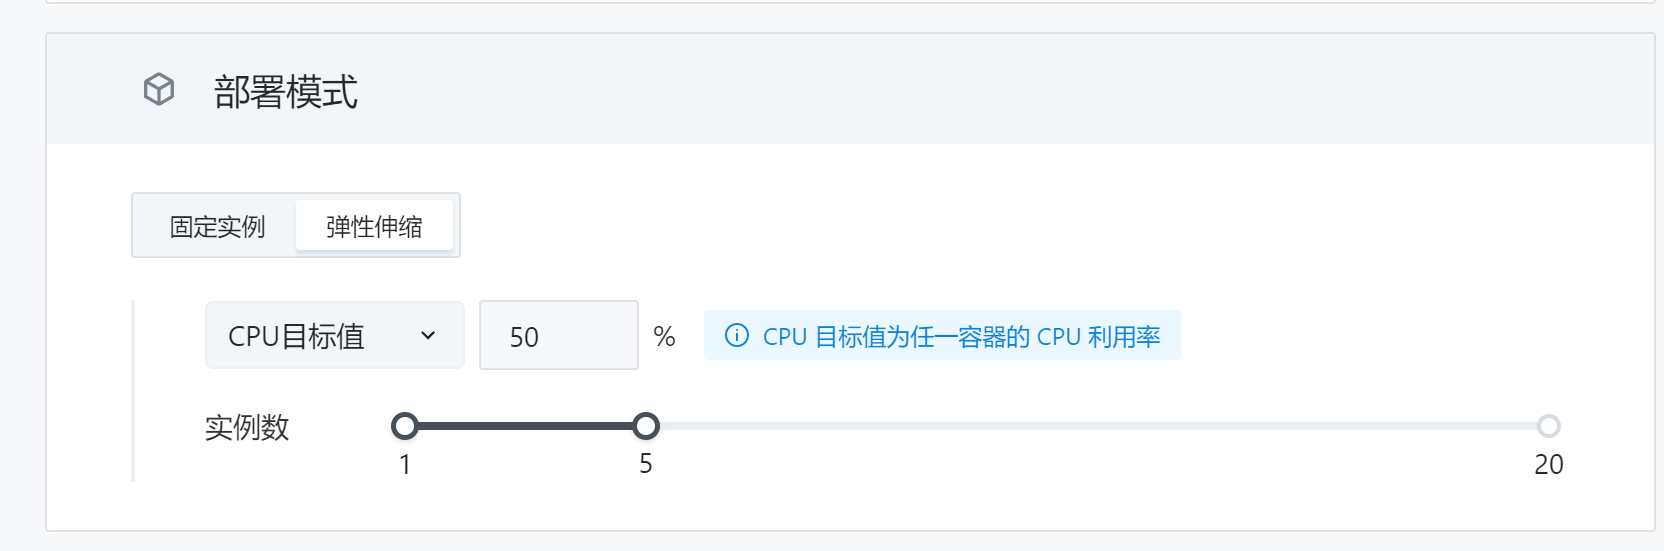The width and height of the screenshot is (1664, 551).
Task: Click the number 1 under the slider
Action: tap(405, 464)
